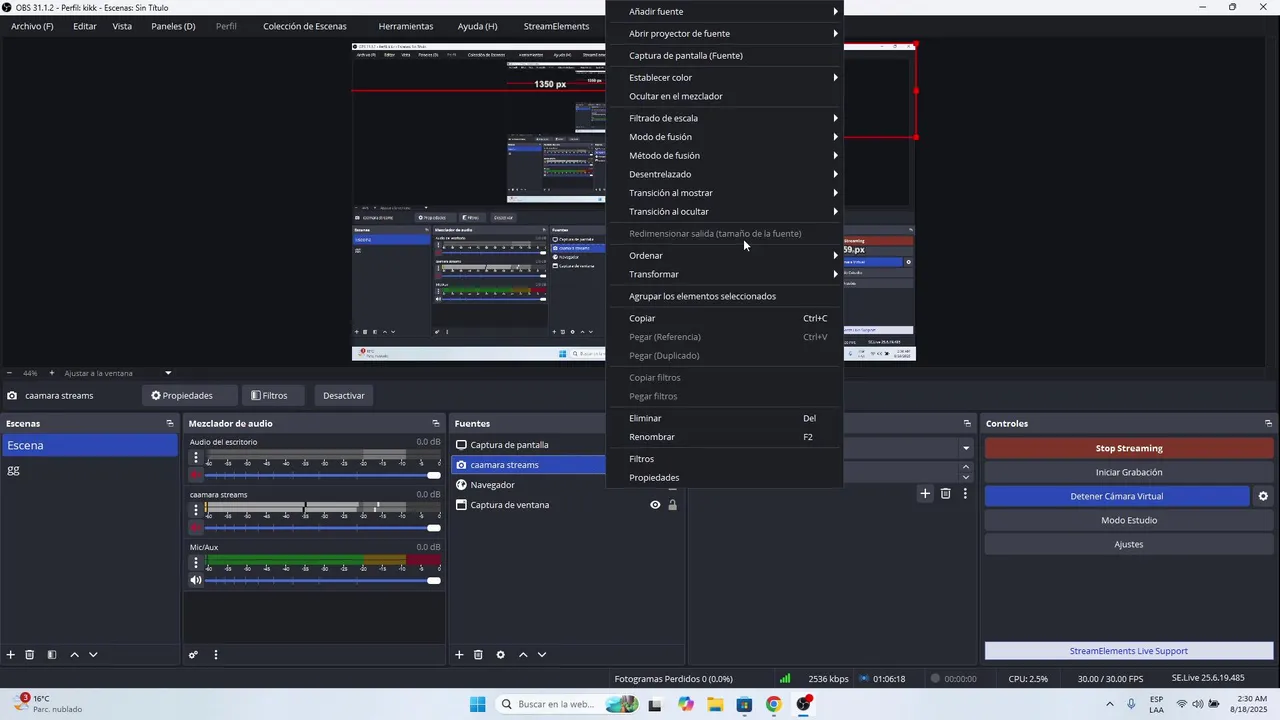Screen dimensions: 1280x720
Task: Add a new scene with the plus icon
Action: [x=11, y=655]
